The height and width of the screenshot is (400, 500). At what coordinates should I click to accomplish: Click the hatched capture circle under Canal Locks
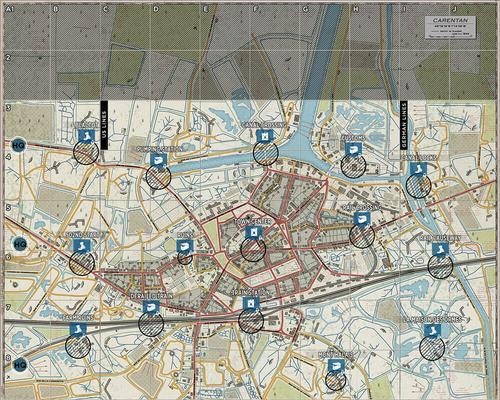click(419, 185)
